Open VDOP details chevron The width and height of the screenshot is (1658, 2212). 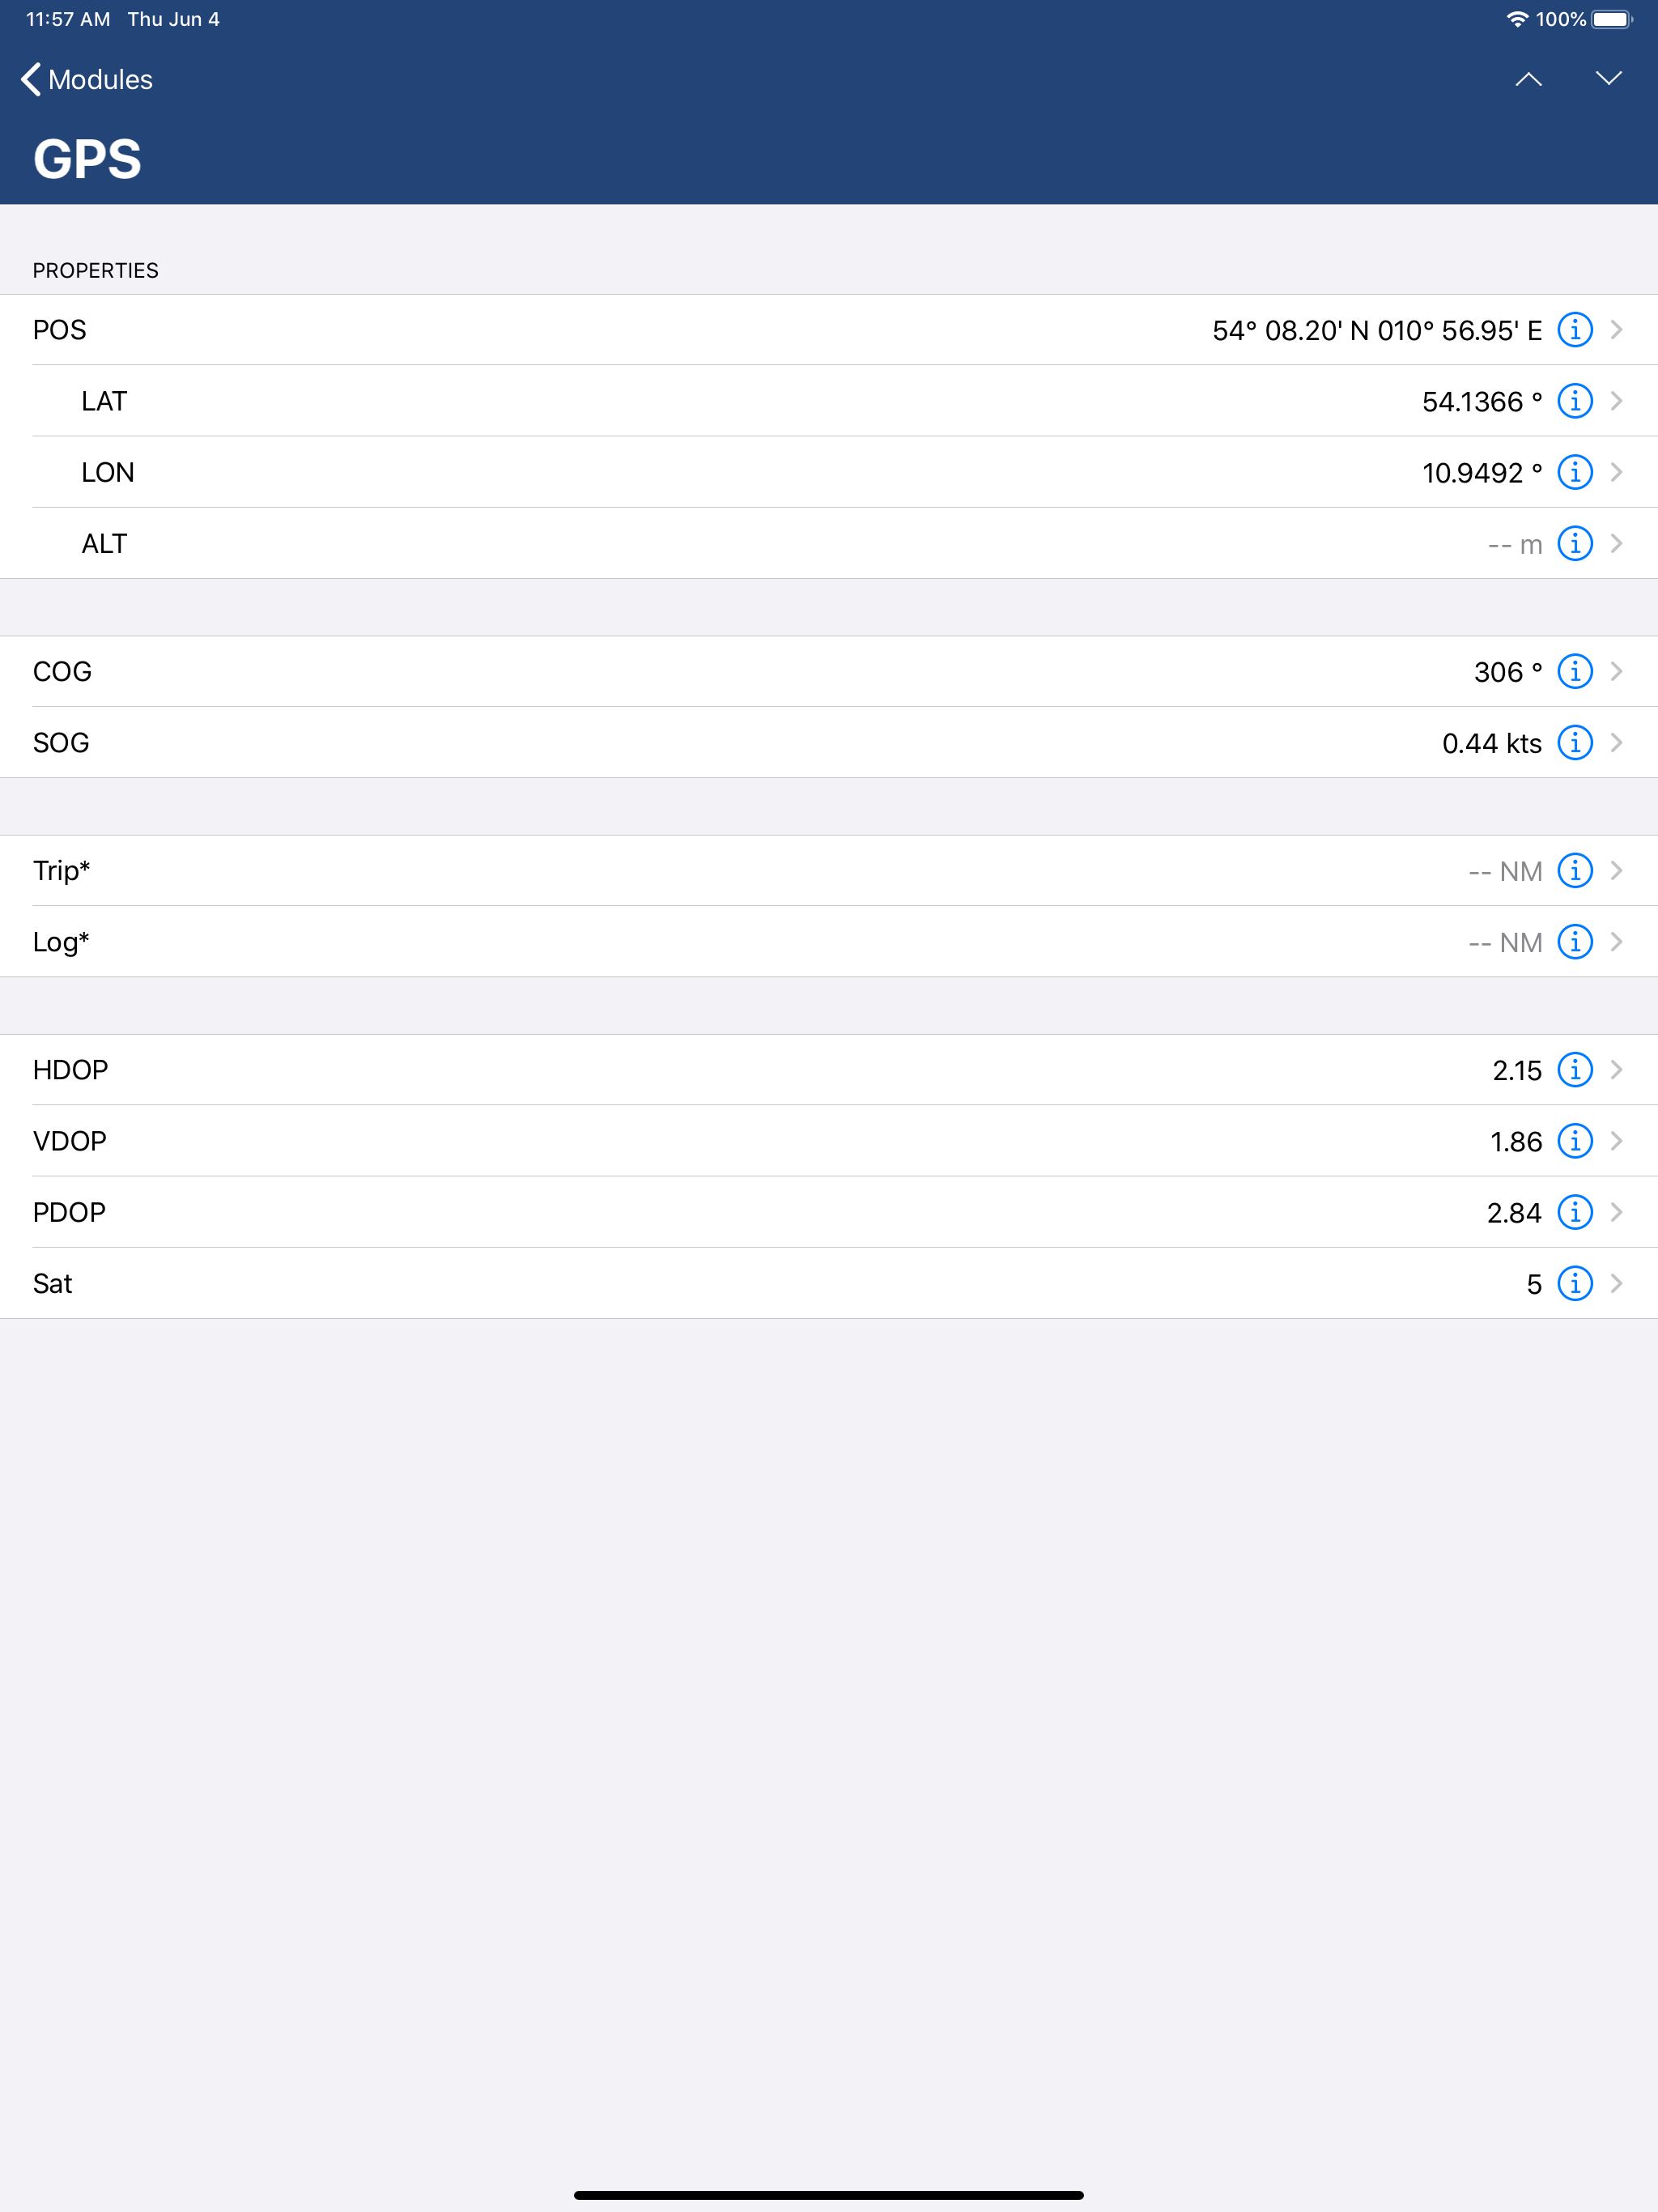(x=1617, y=1141)
